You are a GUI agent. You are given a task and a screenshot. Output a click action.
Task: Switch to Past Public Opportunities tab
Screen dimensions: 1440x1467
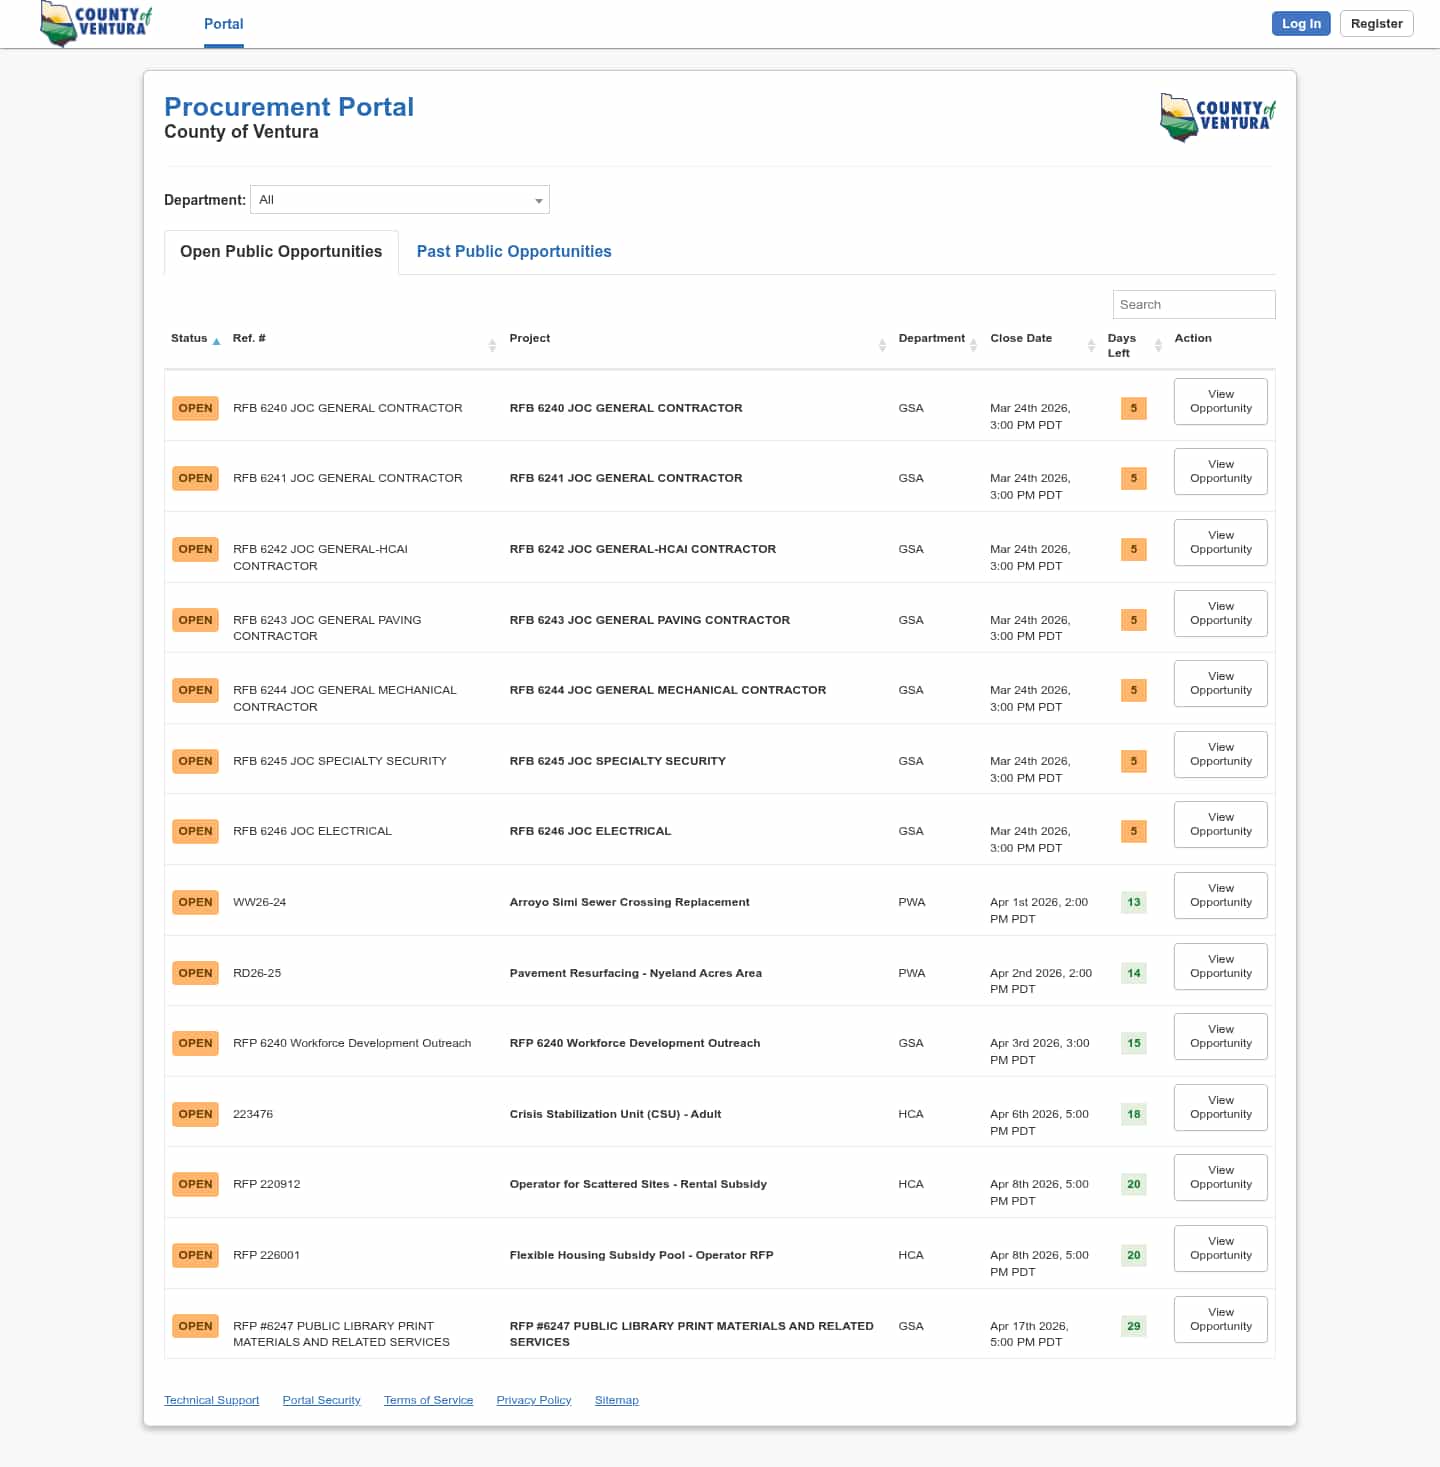pos(514,252)
